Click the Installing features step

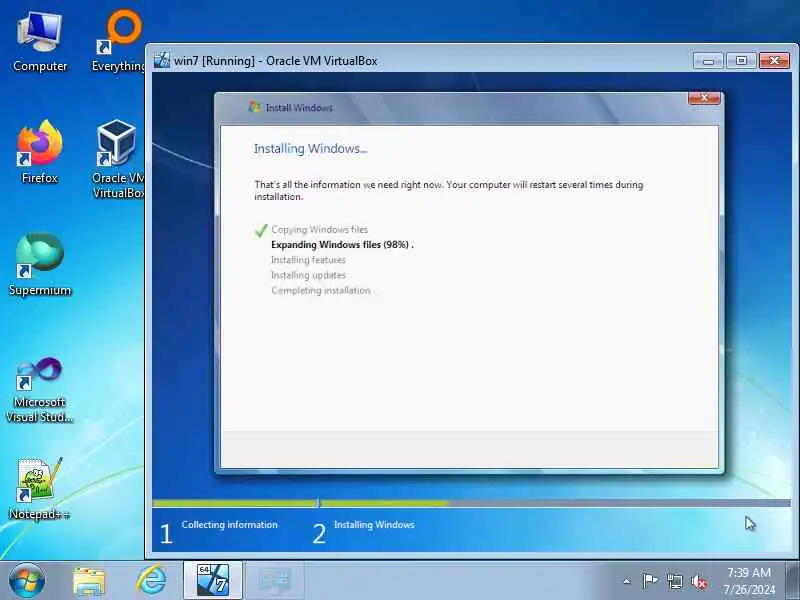(308, 260)
